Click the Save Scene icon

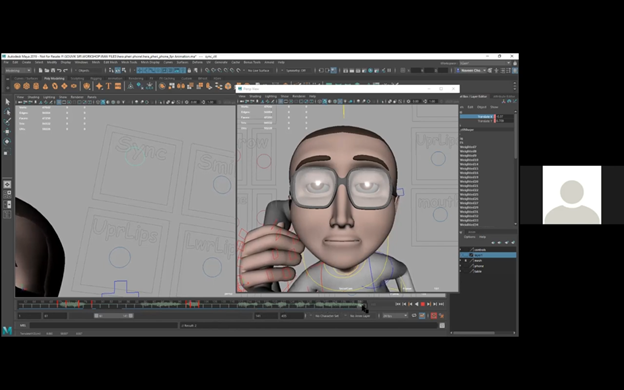point(53,70)
